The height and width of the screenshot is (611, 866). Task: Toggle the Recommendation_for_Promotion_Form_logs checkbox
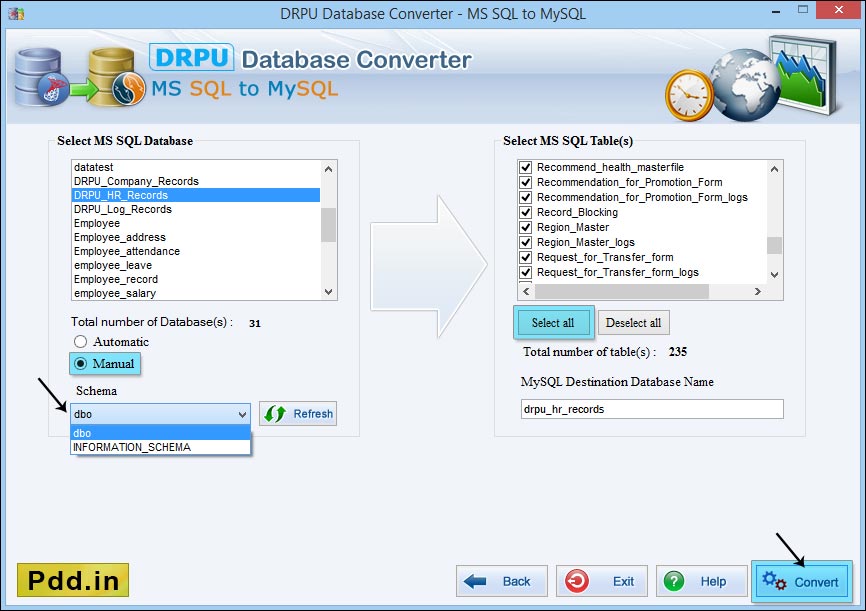[525, 197]
